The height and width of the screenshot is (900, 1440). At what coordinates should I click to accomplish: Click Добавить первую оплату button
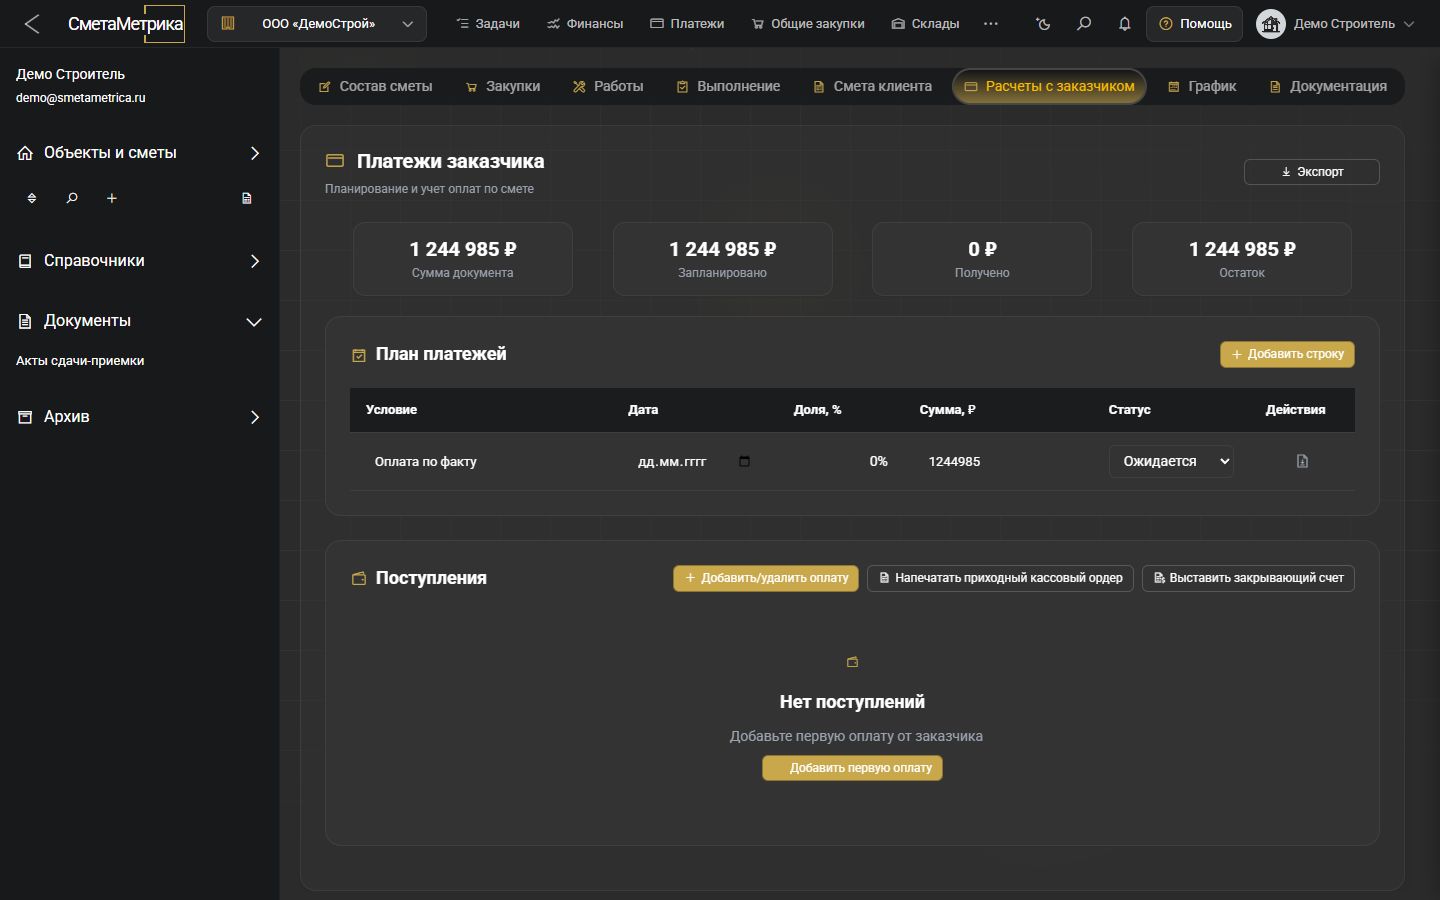[x=852, y=768]
